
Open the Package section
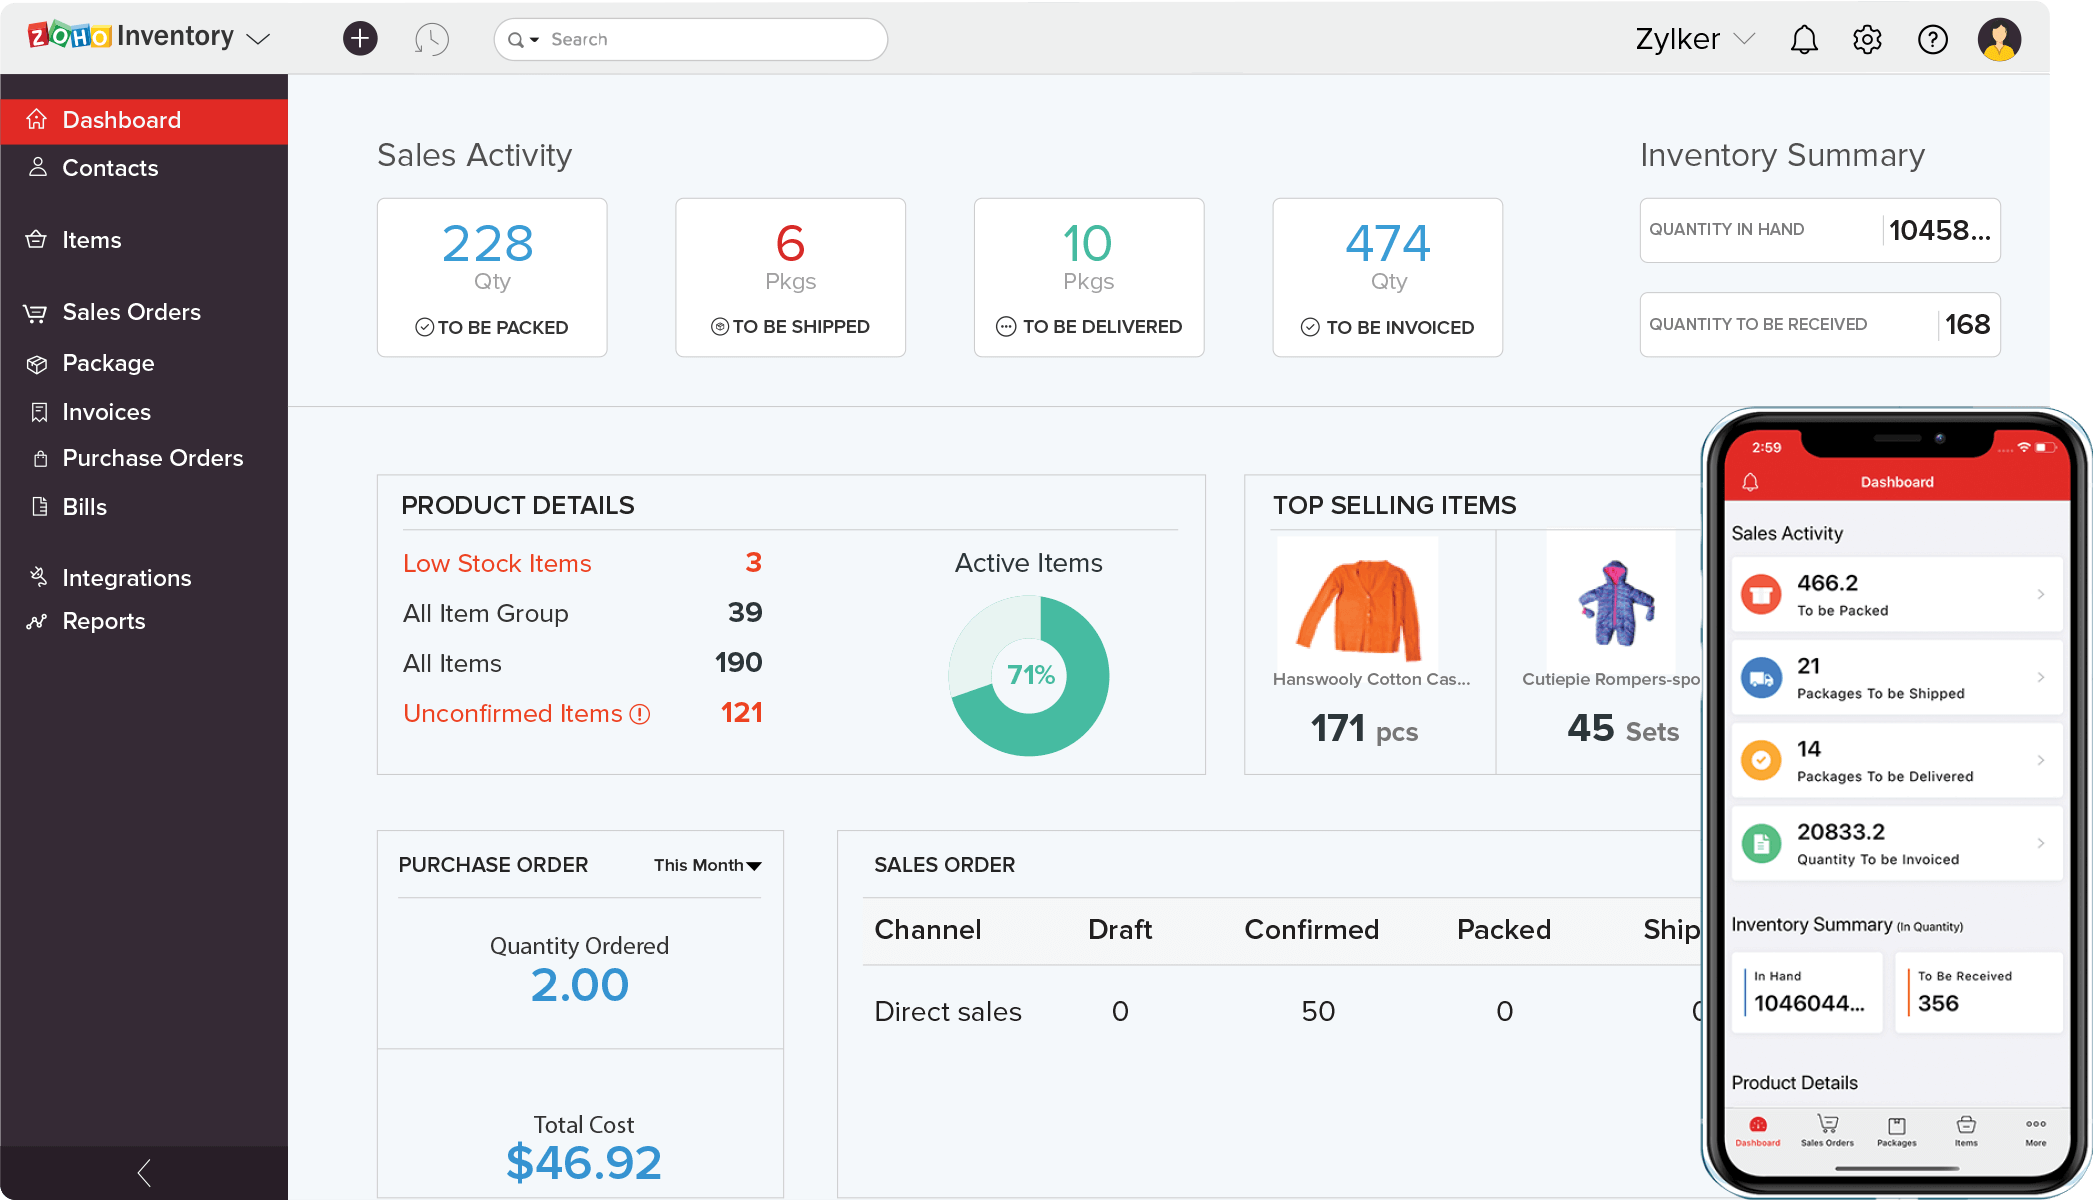[x=108, y=363]
